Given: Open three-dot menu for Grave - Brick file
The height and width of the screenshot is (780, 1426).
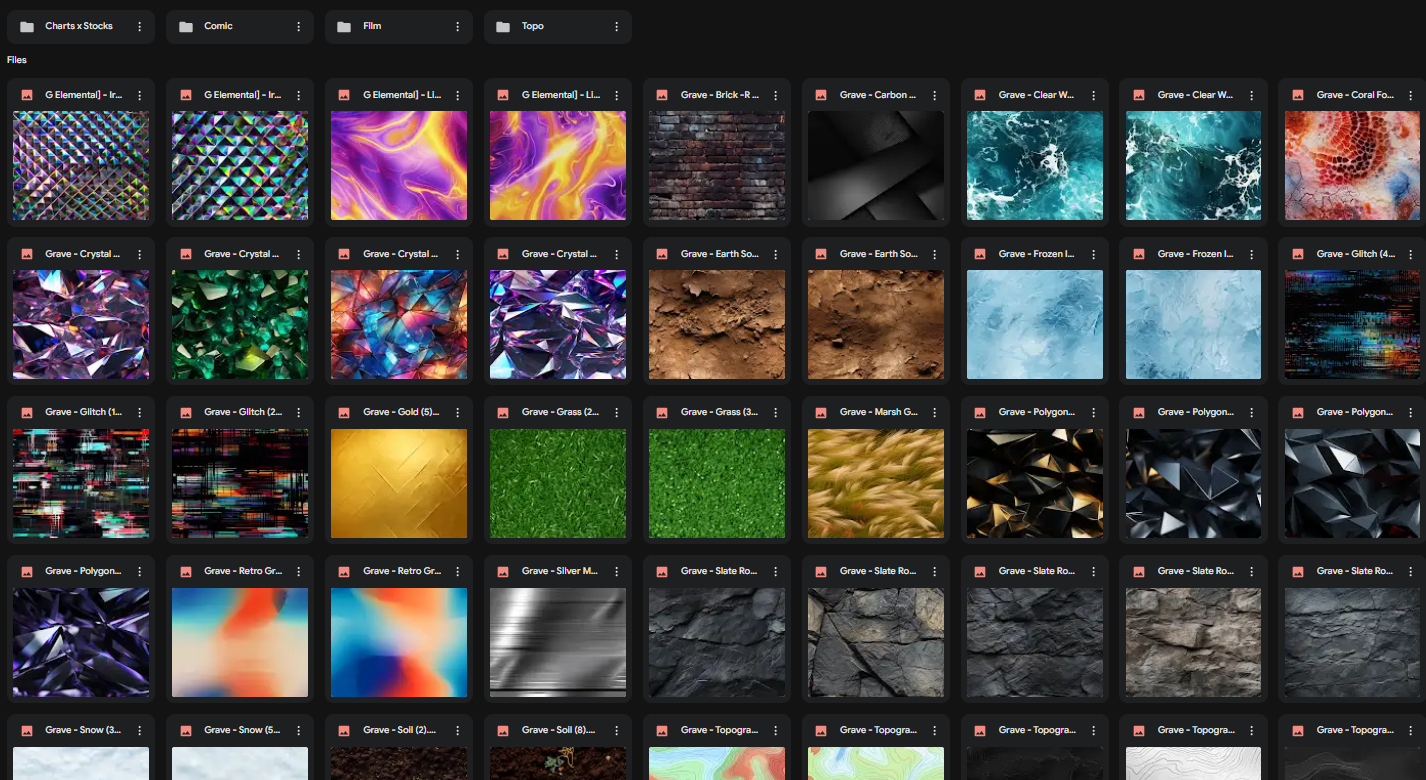Looking at the screenshot, I should 775,95.
